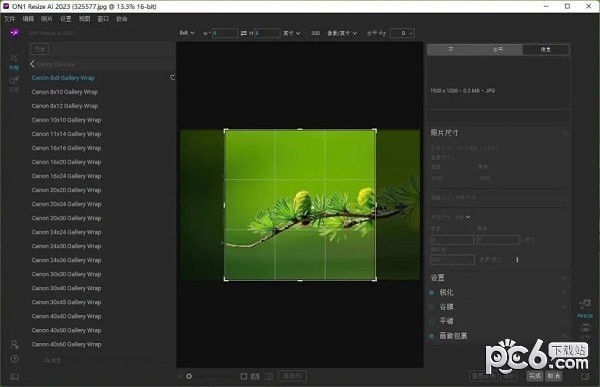Click the print icon below Resize
Image resolution: width=600 pixels, height=387 pixels.
pyautogui.click(x=585, y=328)
